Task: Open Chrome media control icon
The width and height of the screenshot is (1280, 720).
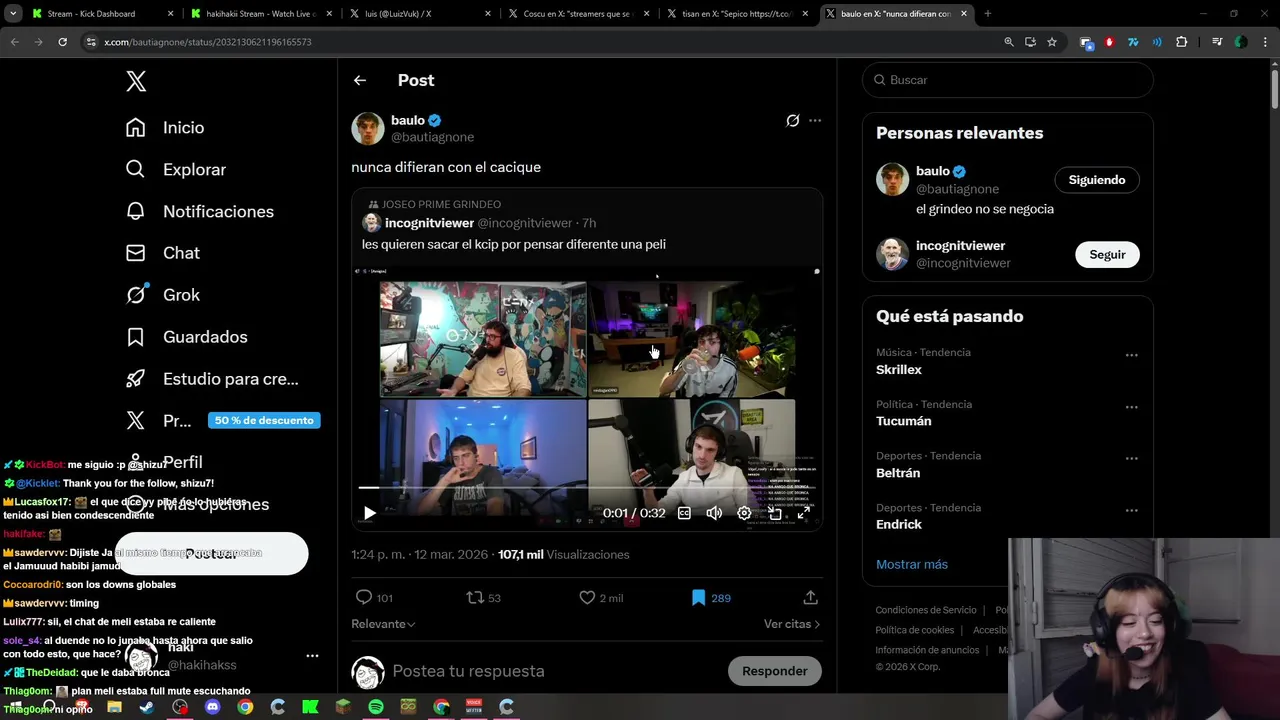Action: point(1217,42)
